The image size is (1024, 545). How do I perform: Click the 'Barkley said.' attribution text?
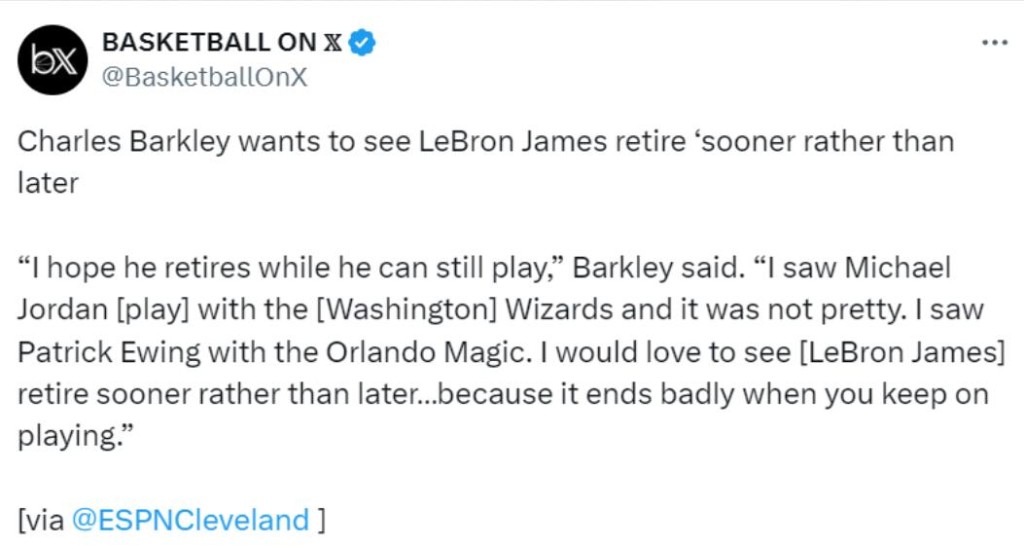click(x=658, y=268)
